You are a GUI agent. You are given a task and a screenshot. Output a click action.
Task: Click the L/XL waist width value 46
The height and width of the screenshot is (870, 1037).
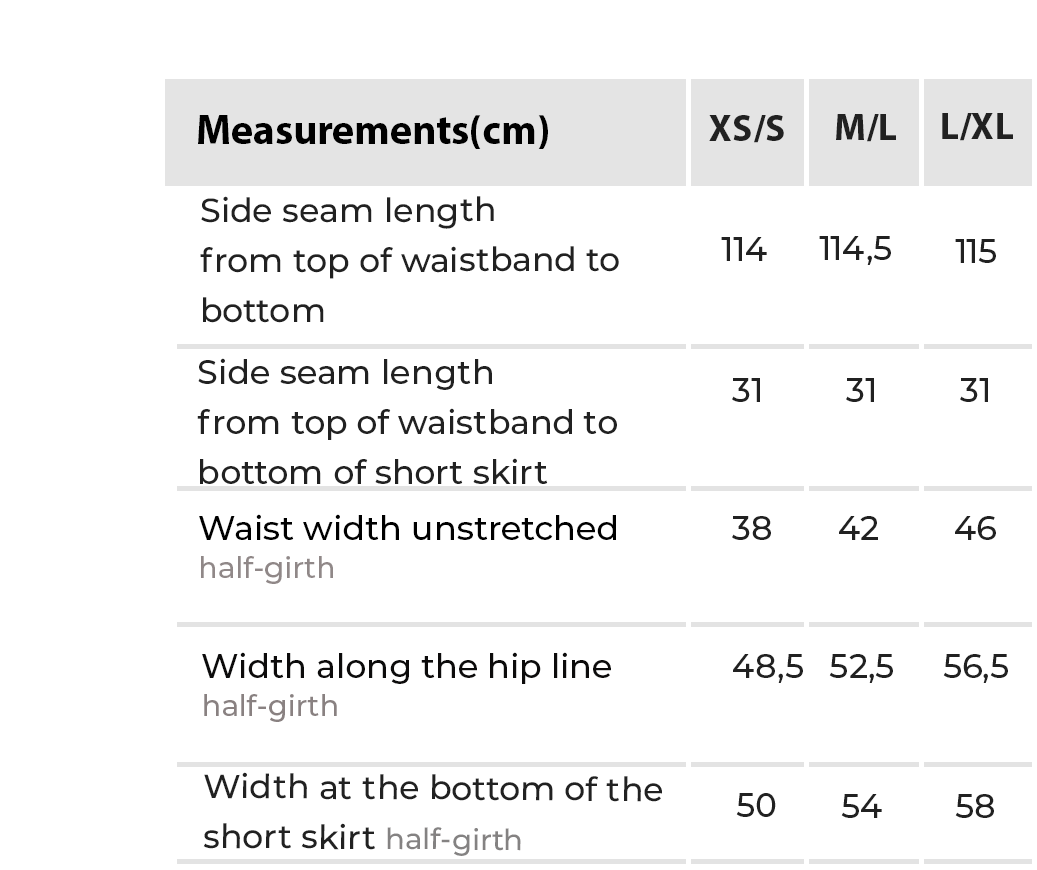point(975,528)
